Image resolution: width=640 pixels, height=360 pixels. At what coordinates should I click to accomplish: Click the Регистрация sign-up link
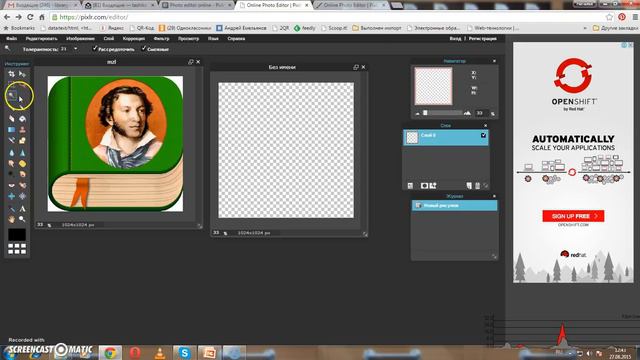pyautogui.click(x=483, y=38)
